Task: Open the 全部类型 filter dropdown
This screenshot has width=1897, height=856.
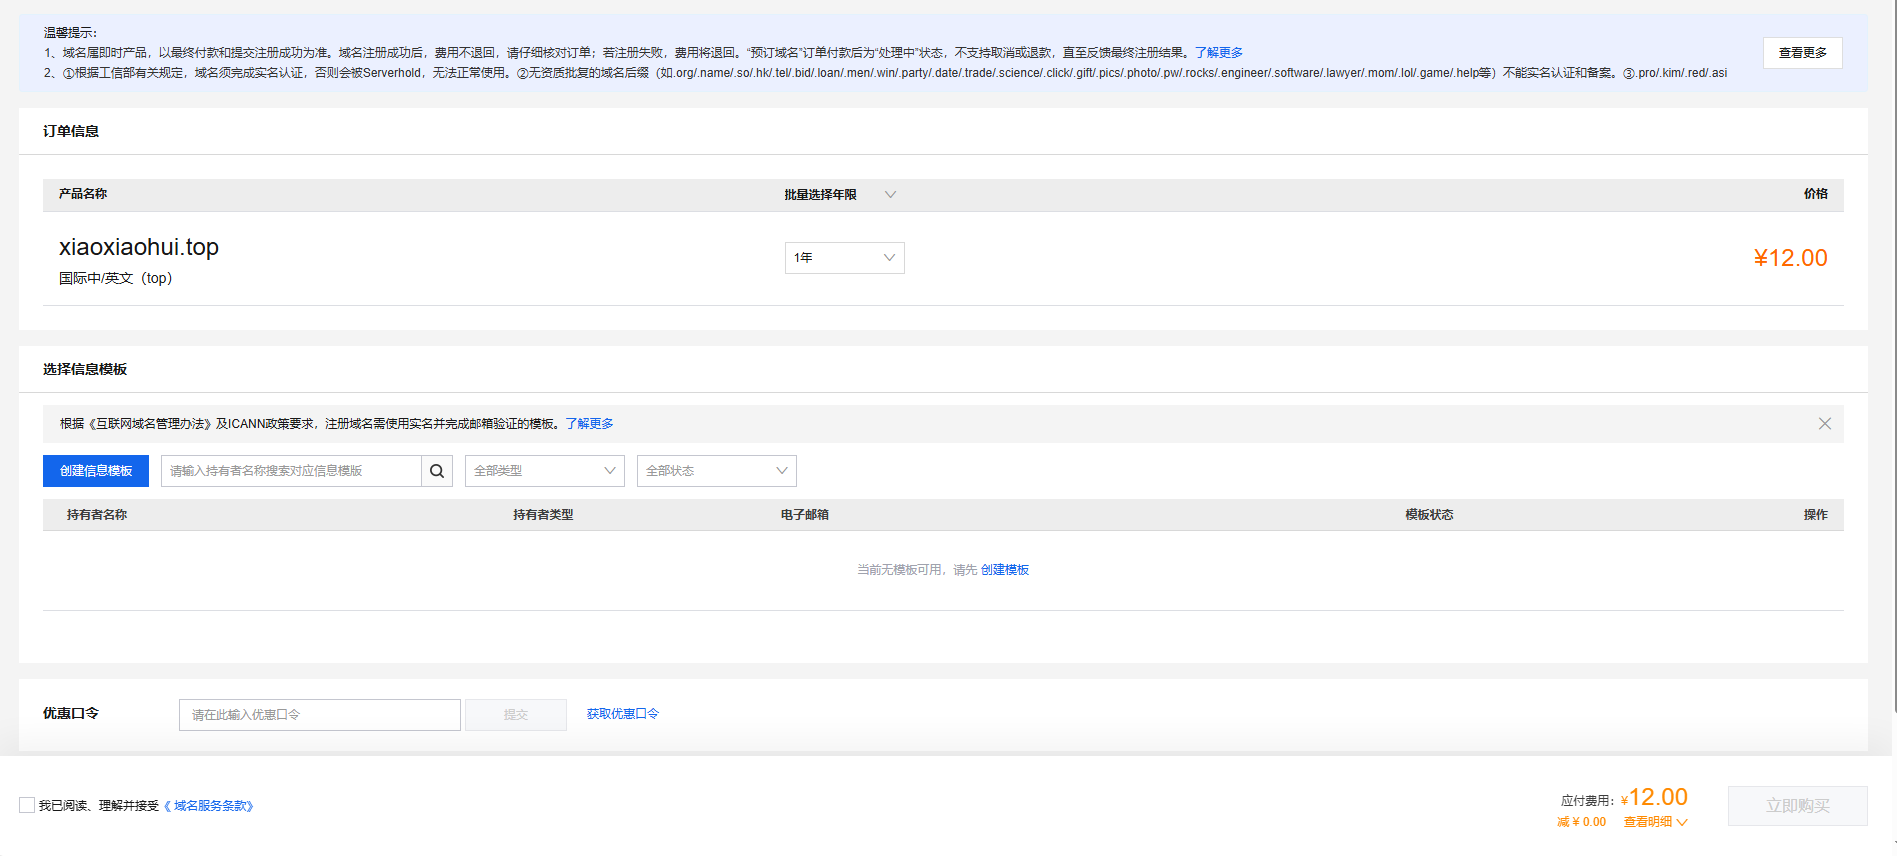Action: (x=544, y=471)
